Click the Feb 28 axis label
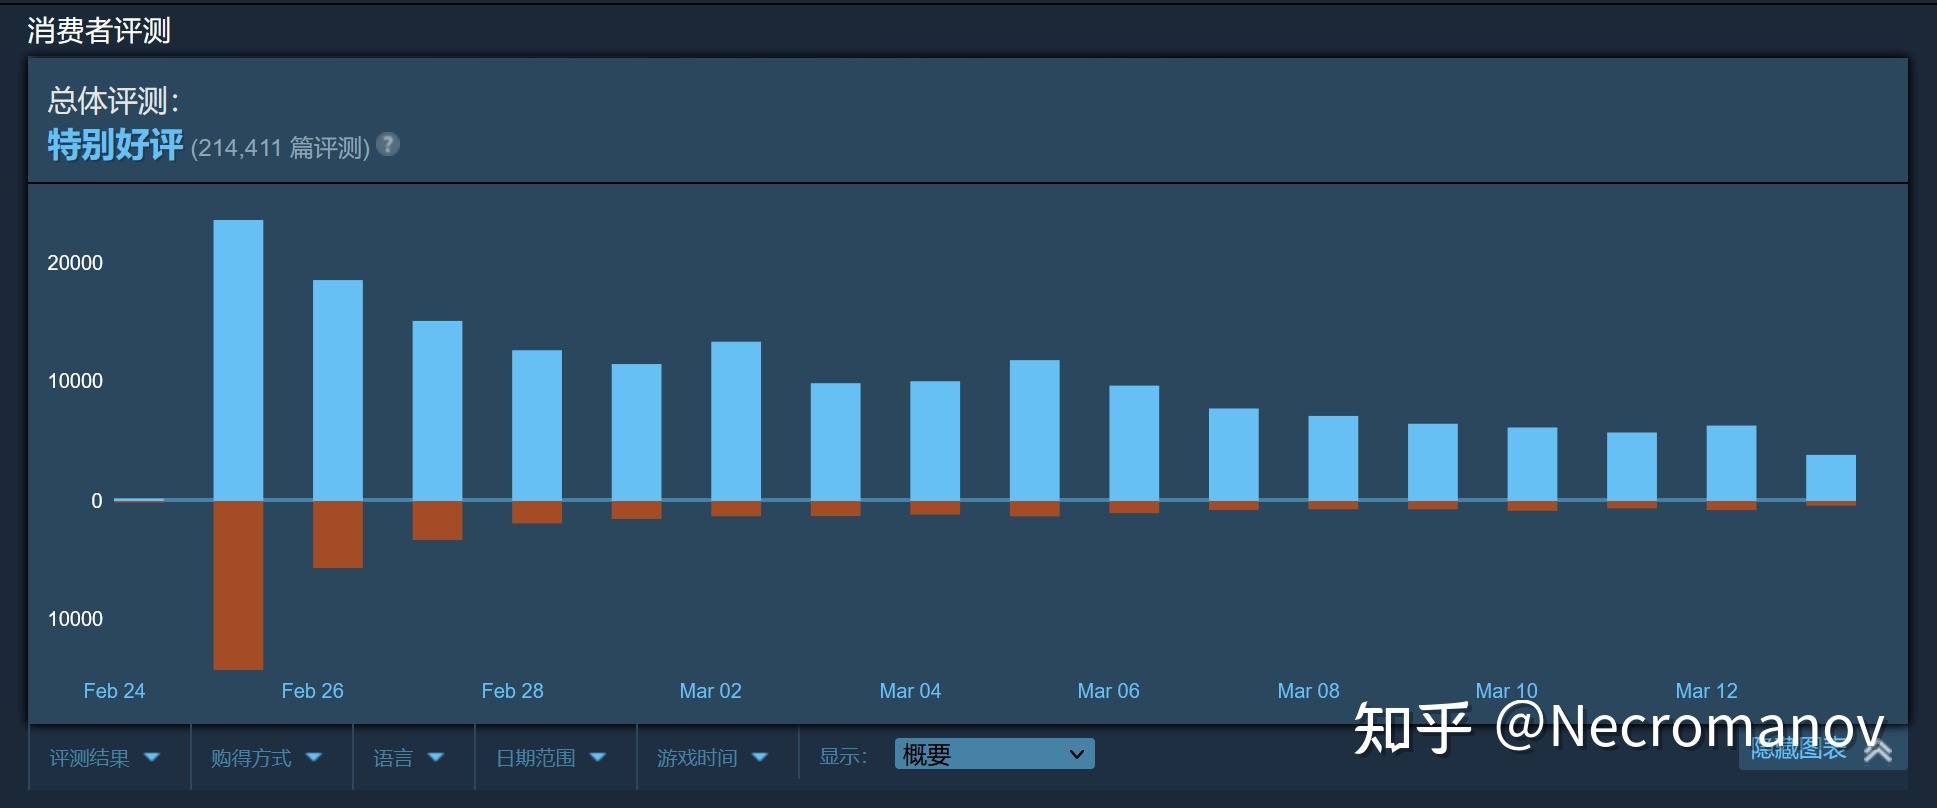The height and width of the screenshot is (808, 1937). click(512, 691)
